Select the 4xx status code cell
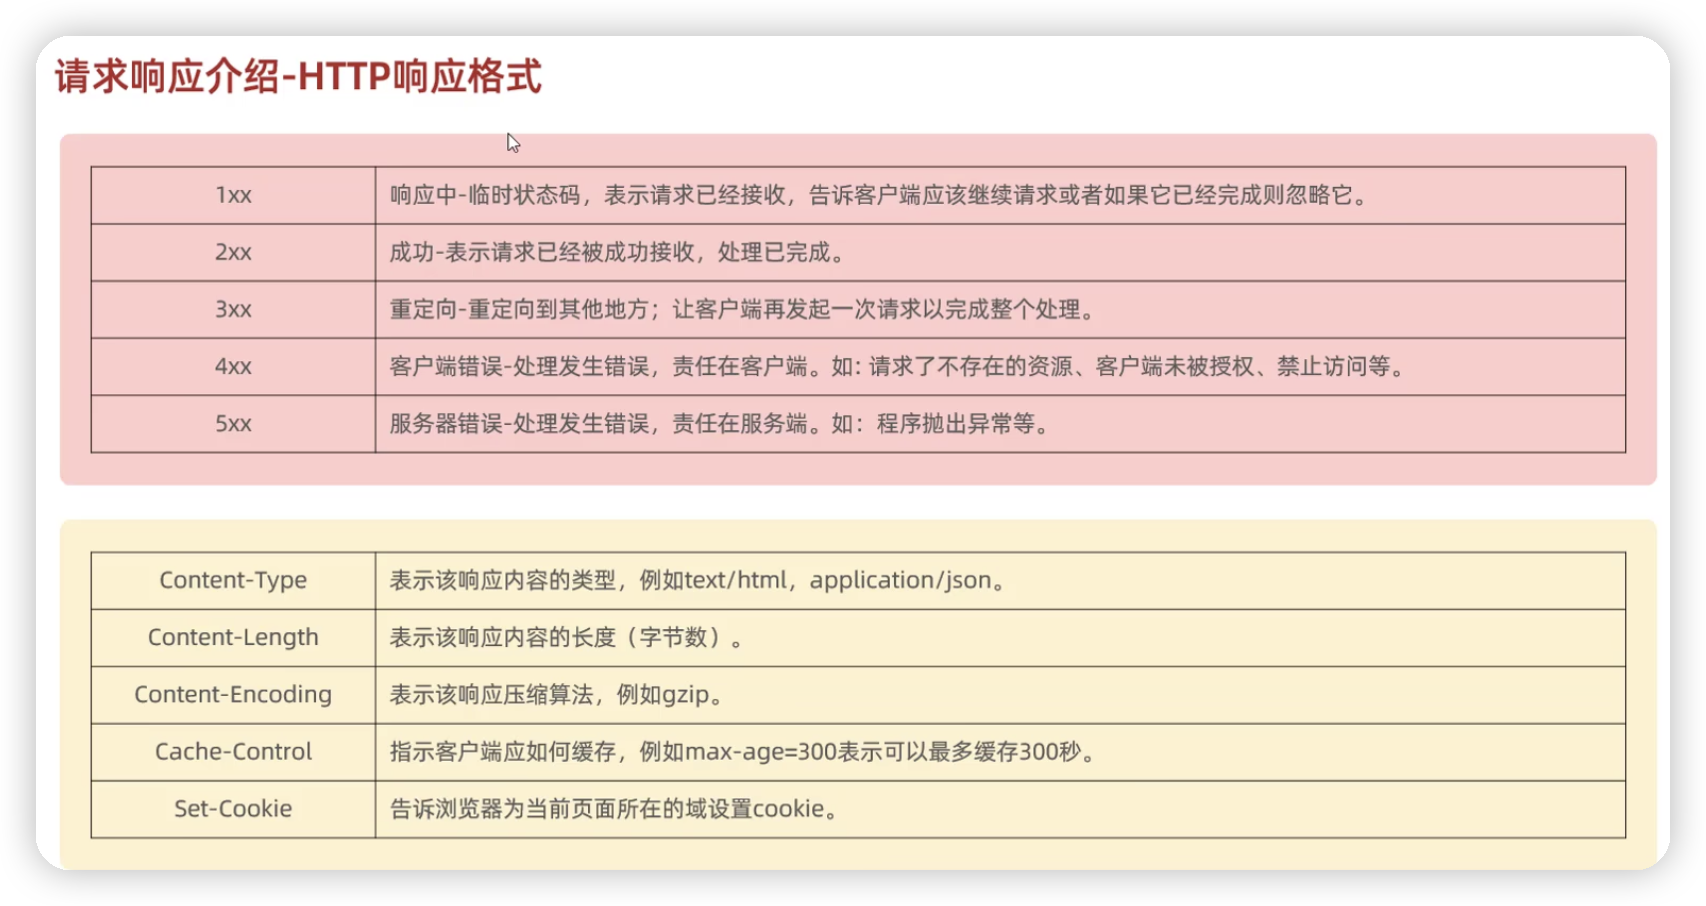This screenshot has width=1706, height=906. [233, 366]
